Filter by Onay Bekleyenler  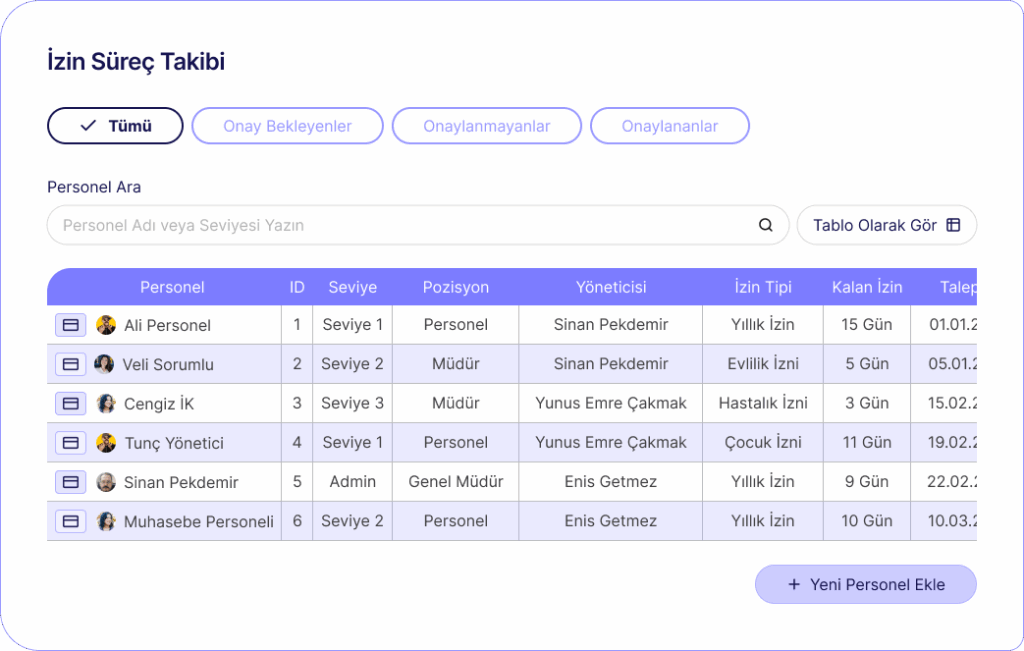pos(287,126)
